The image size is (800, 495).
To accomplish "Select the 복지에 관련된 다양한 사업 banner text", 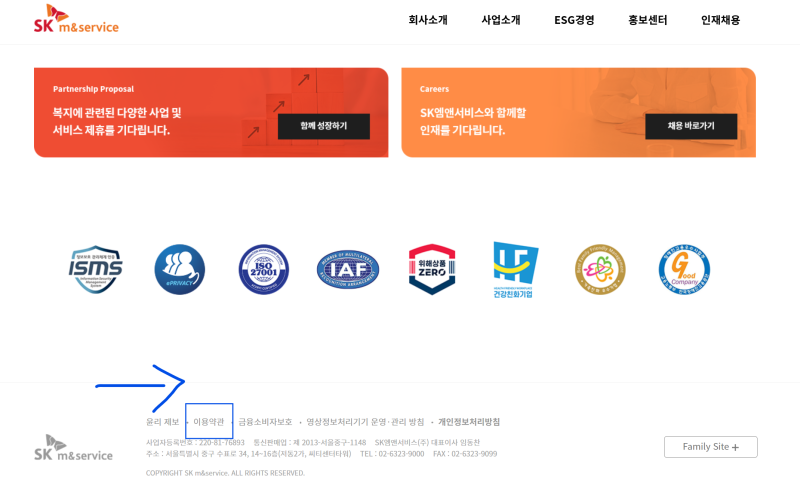I will point(117,113).
